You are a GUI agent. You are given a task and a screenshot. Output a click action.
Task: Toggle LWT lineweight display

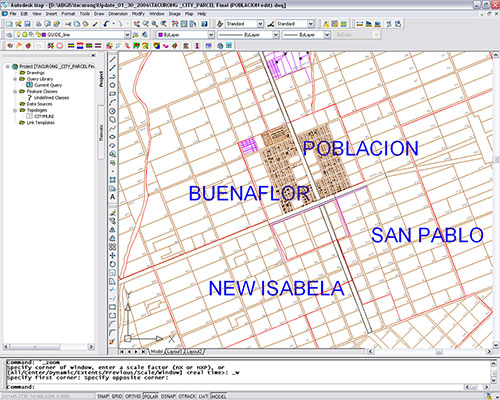203,396
